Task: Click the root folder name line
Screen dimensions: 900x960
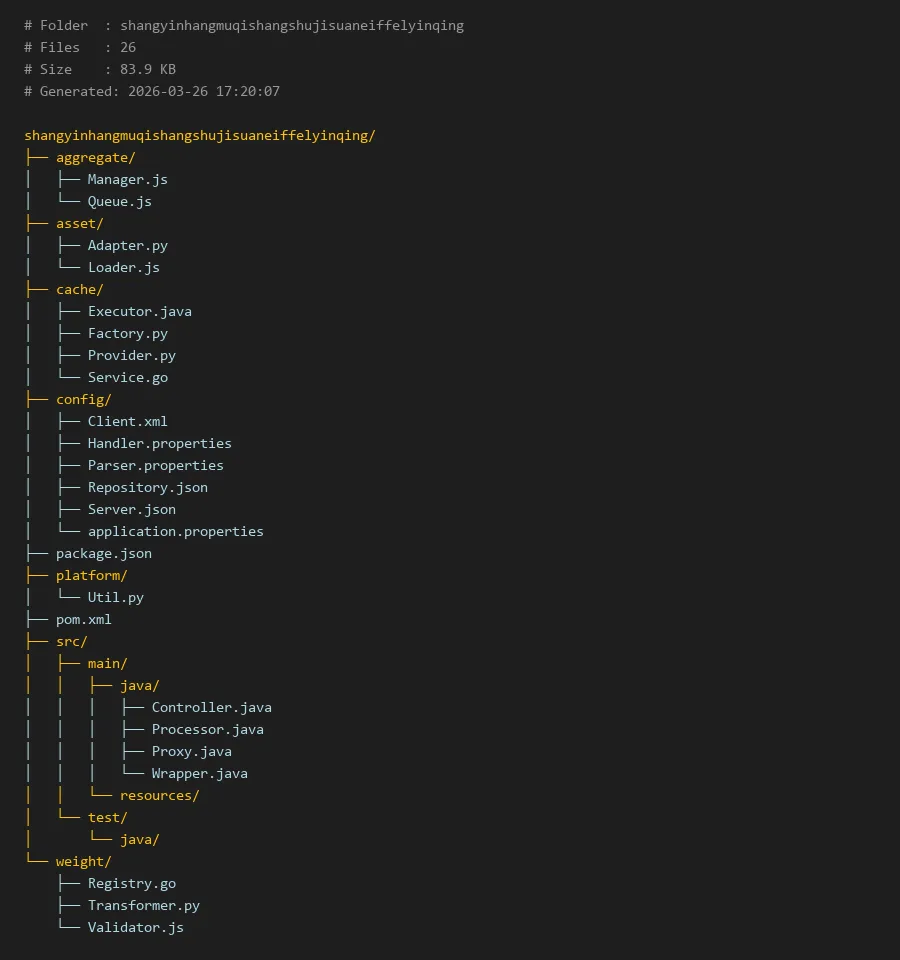Action: pos(199,135)
